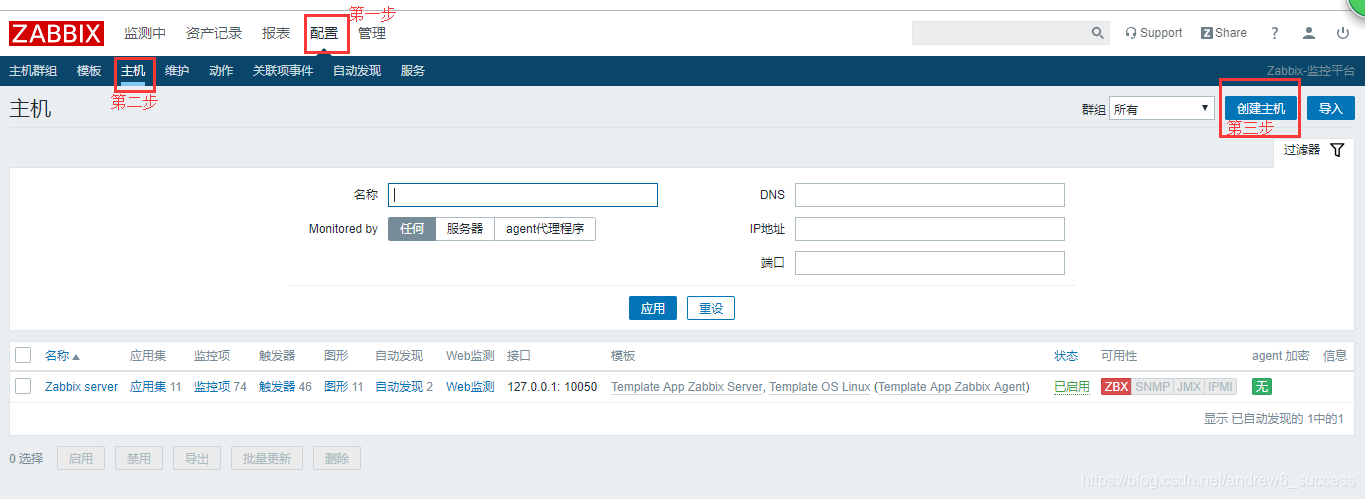This screenshot has width=1365, height=499.
Task: Toggle the select-all hosts checkbox
Action: point(23,355)
